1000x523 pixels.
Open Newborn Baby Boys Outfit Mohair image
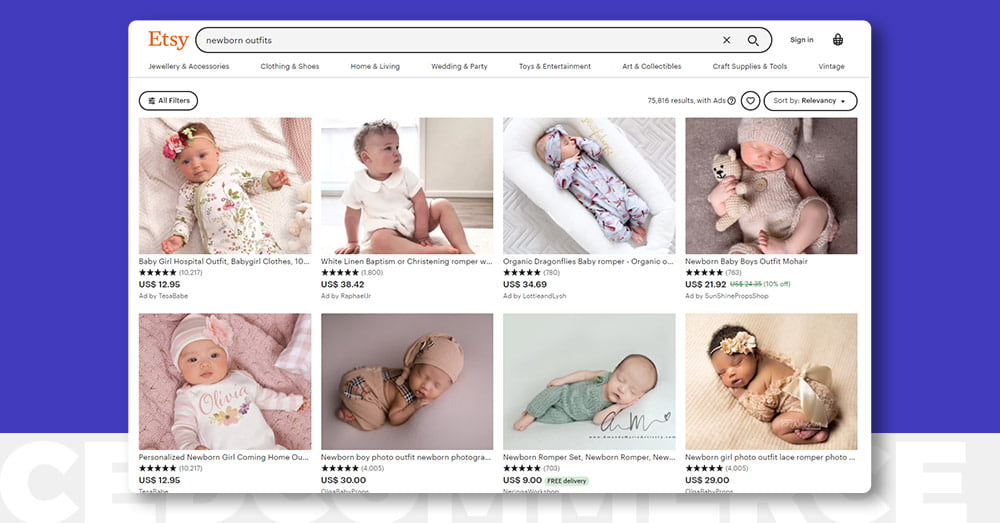[771, 186]
